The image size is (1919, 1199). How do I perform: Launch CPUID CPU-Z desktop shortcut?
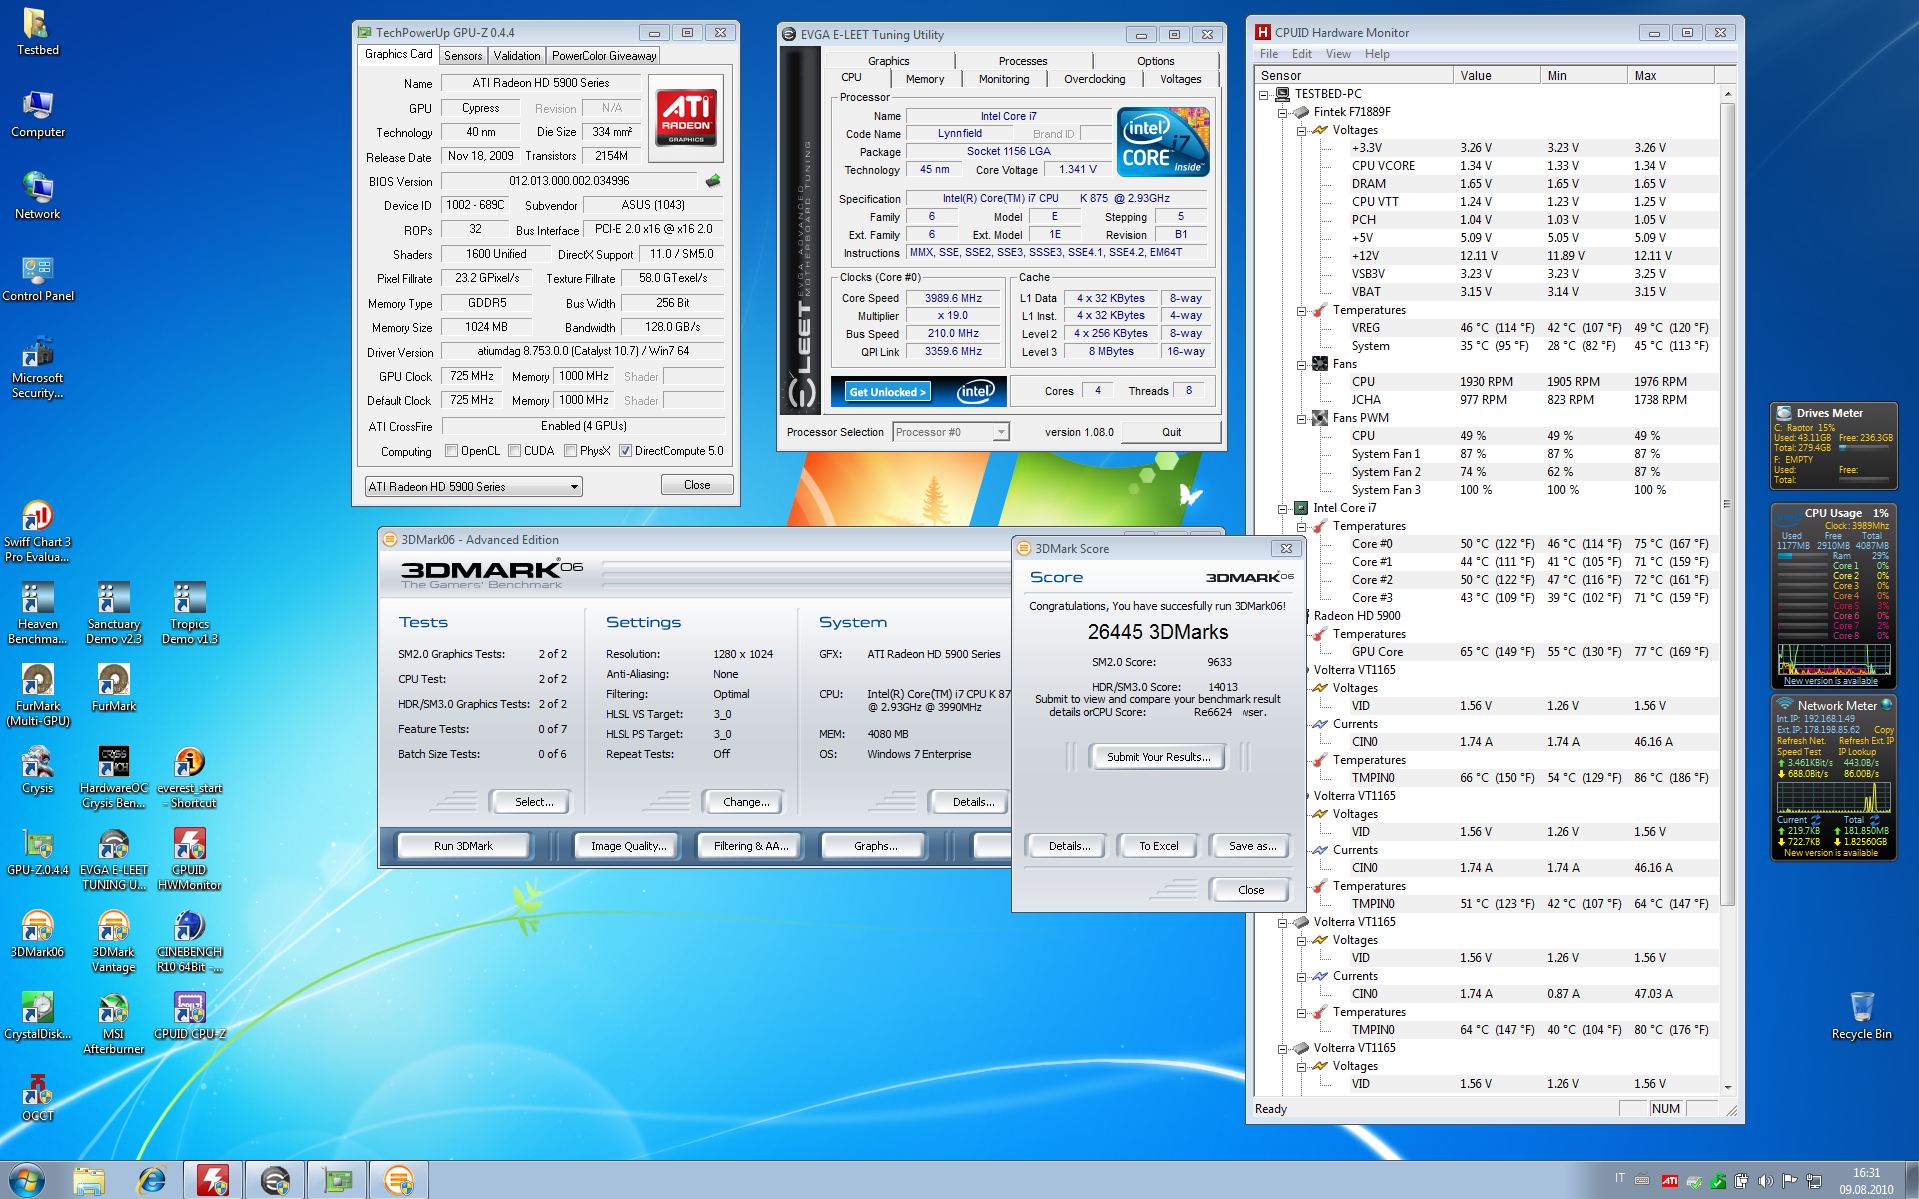point(189,1016)
